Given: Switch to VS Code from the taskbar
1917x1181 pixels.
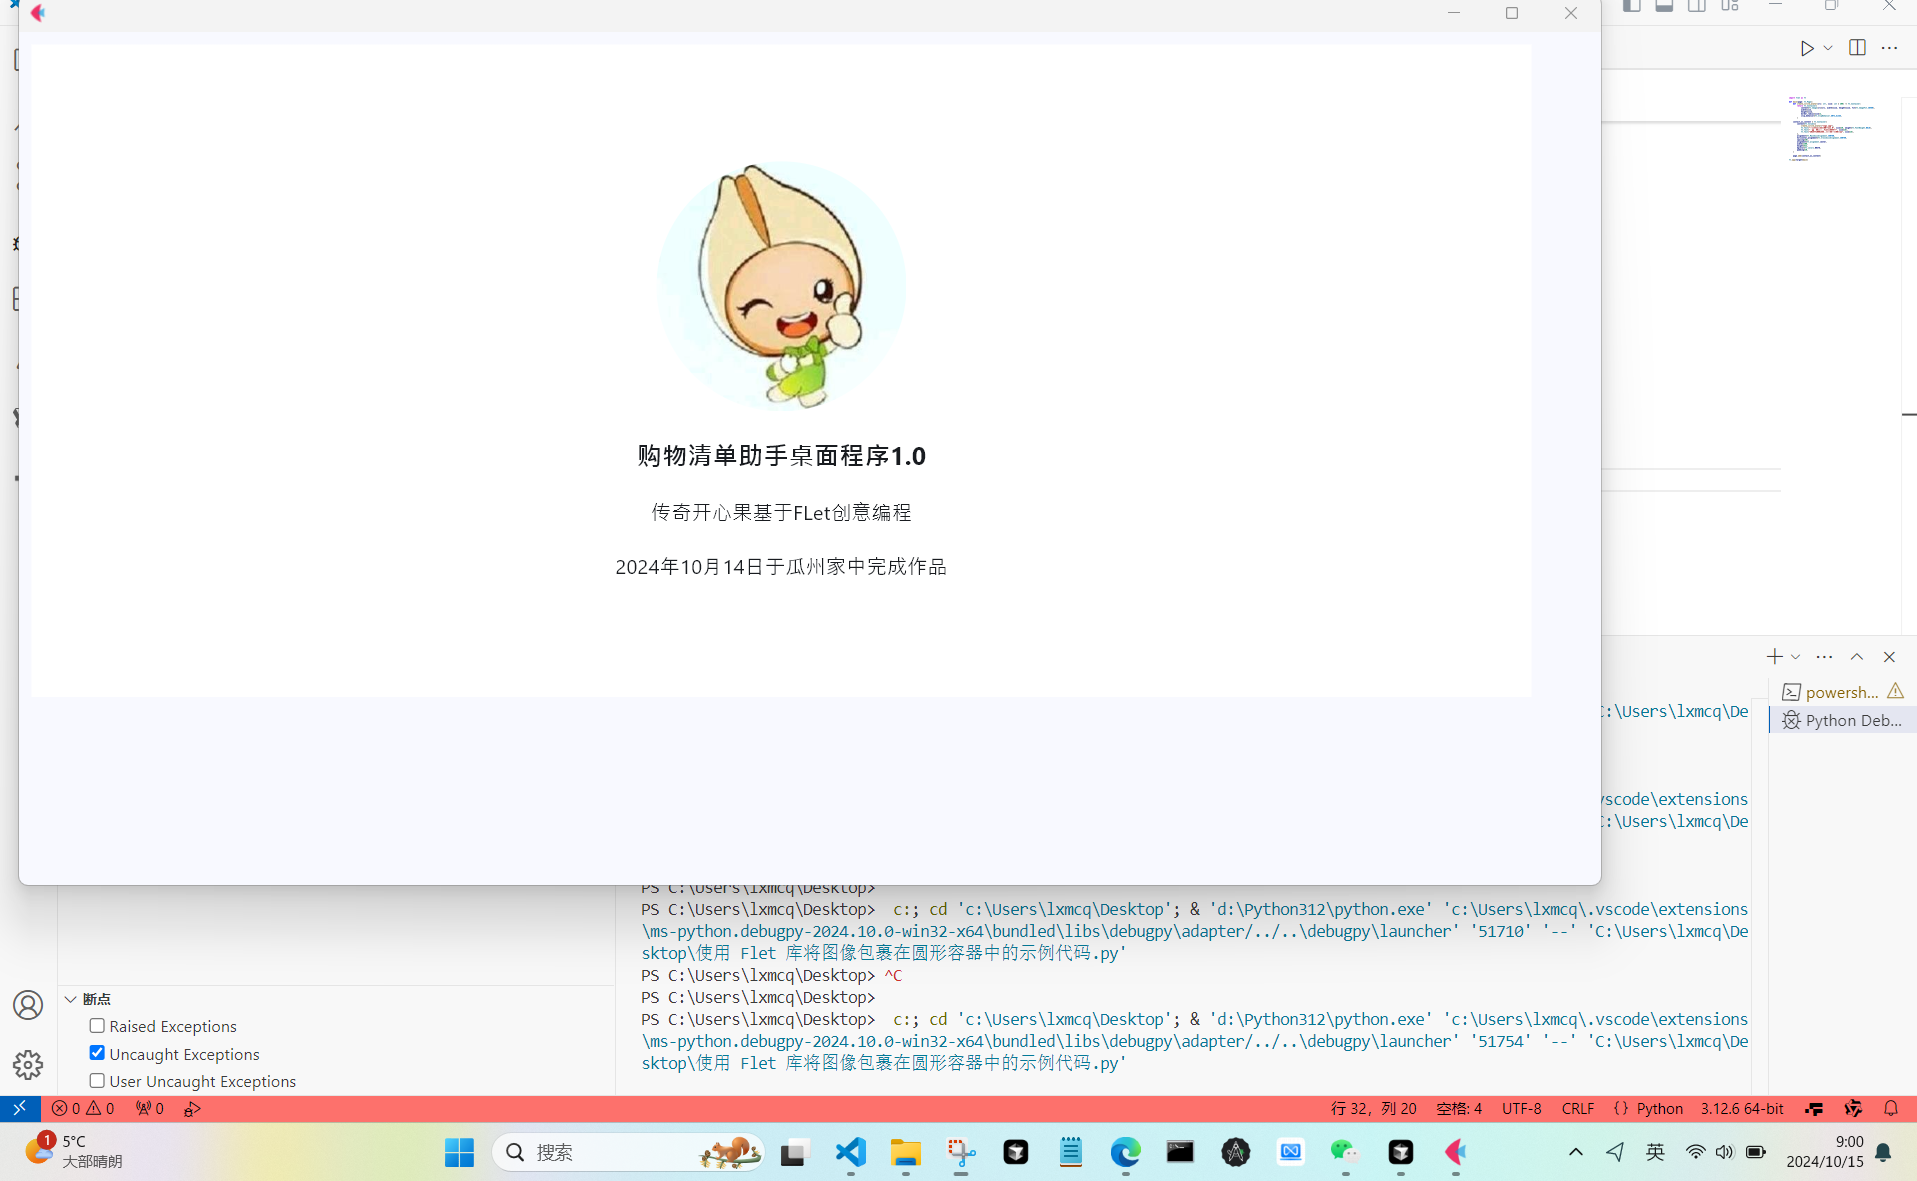Looking at the screenshot, I should click(x=850, y=1152).
